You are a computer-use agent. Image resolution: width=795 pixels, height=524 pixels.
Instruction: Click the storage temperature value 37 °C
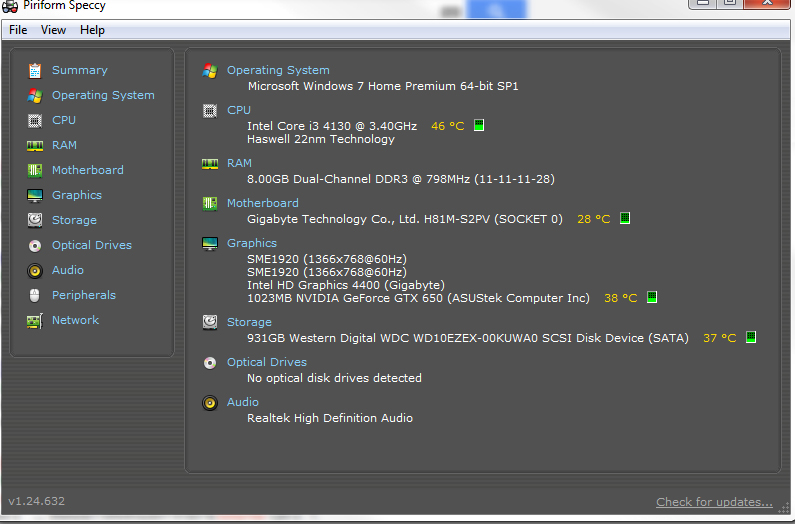point(719,338)
